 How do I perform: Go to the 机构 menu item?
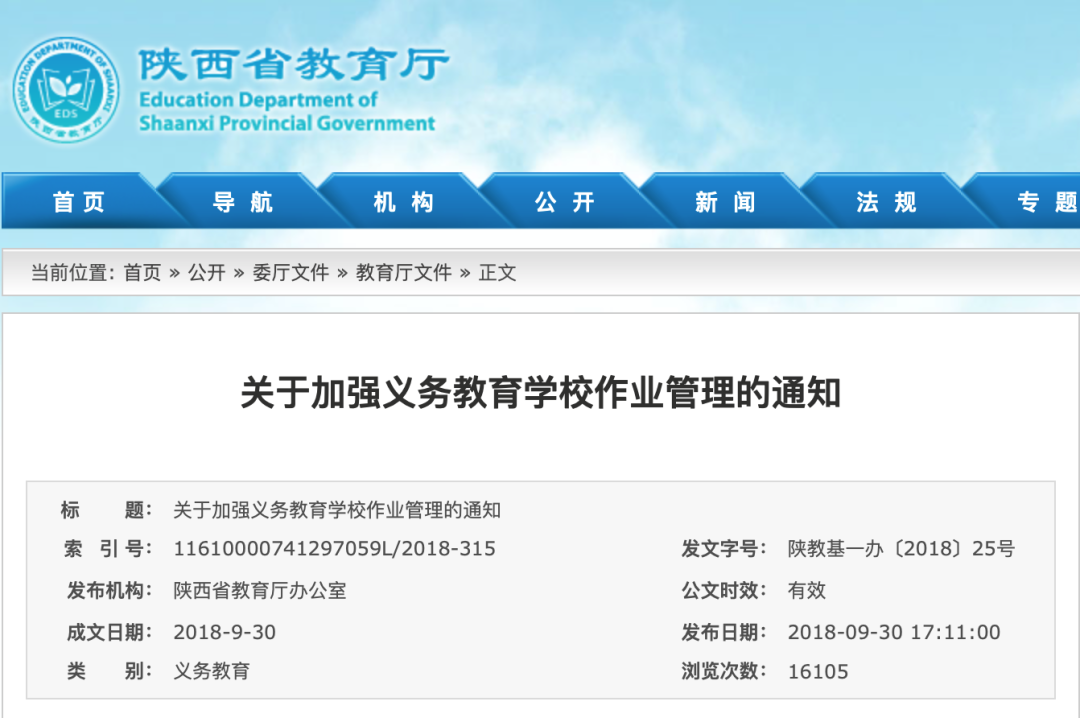[x=404, y=202]
